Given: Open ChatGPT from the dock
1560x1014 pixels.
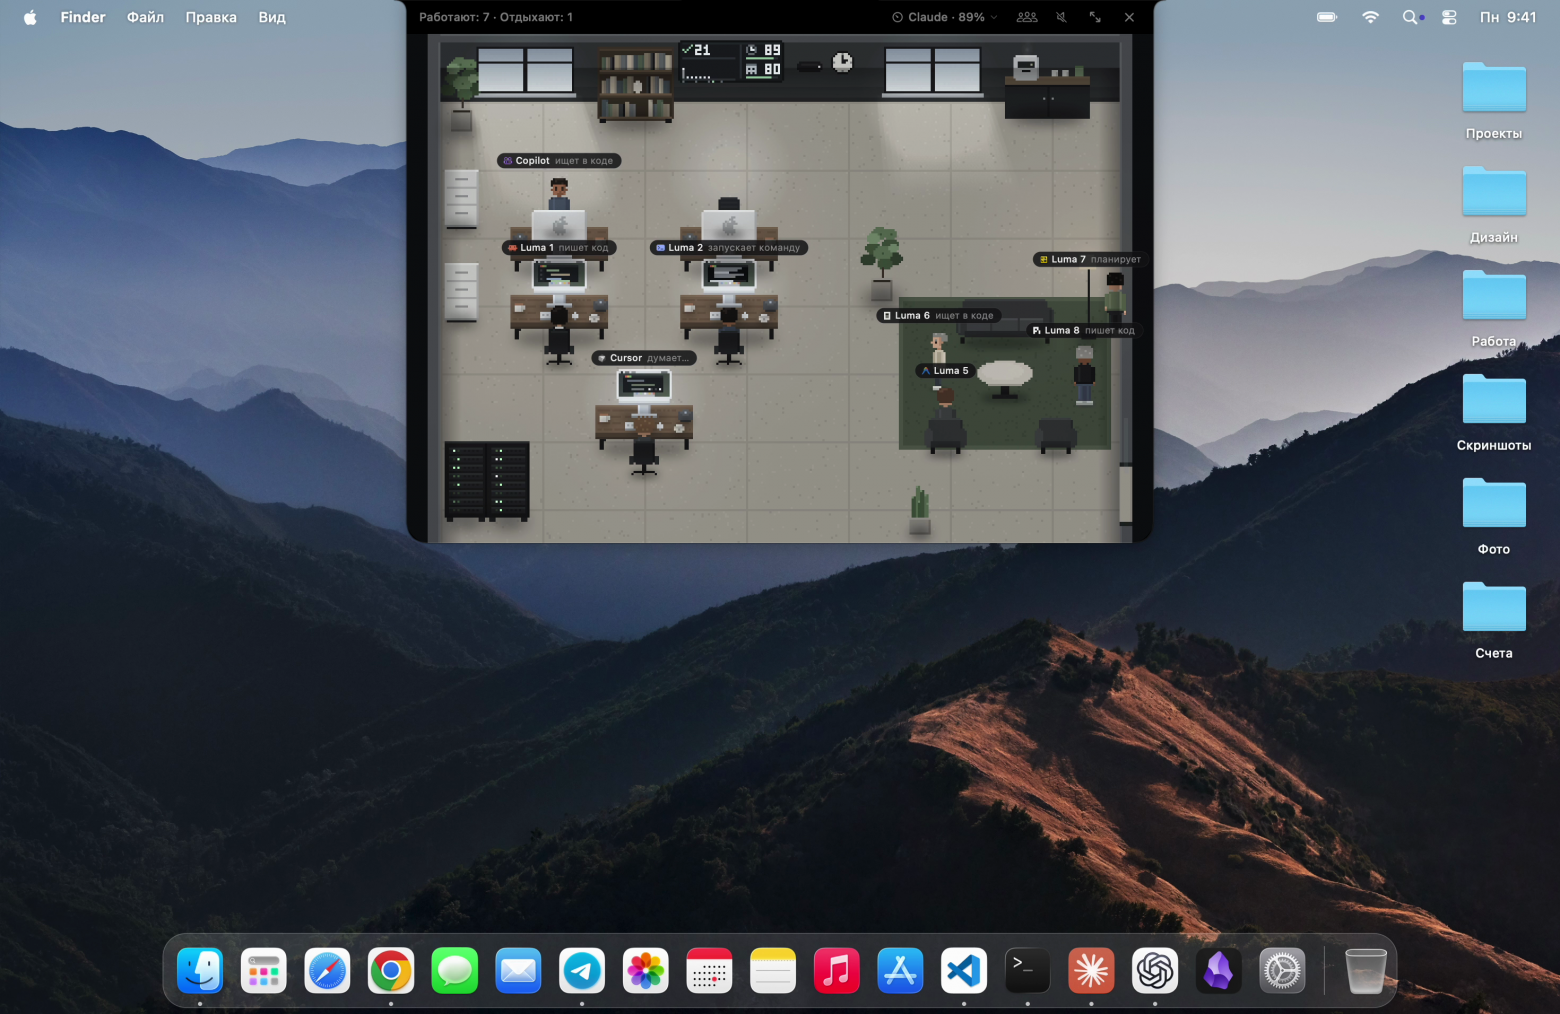Looking at the screenshot, I should (x=1155, y=970).
